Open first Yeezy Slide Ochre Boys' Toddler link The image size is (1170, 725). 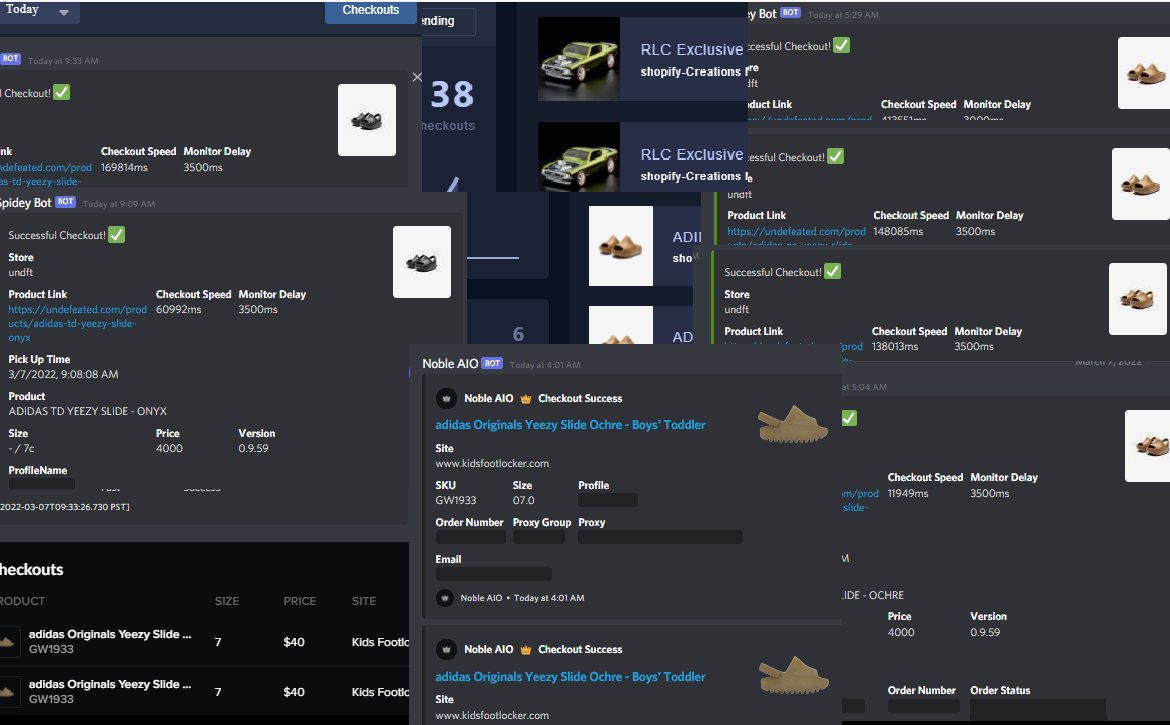[x=570, y=424]
